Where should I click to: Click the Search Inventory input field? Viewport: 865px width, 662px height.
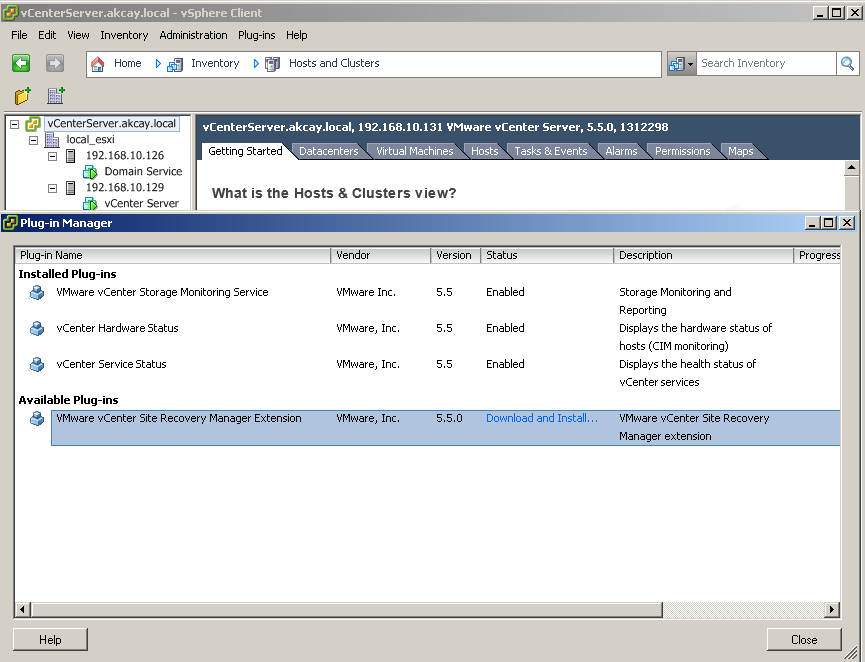[766, 63]
